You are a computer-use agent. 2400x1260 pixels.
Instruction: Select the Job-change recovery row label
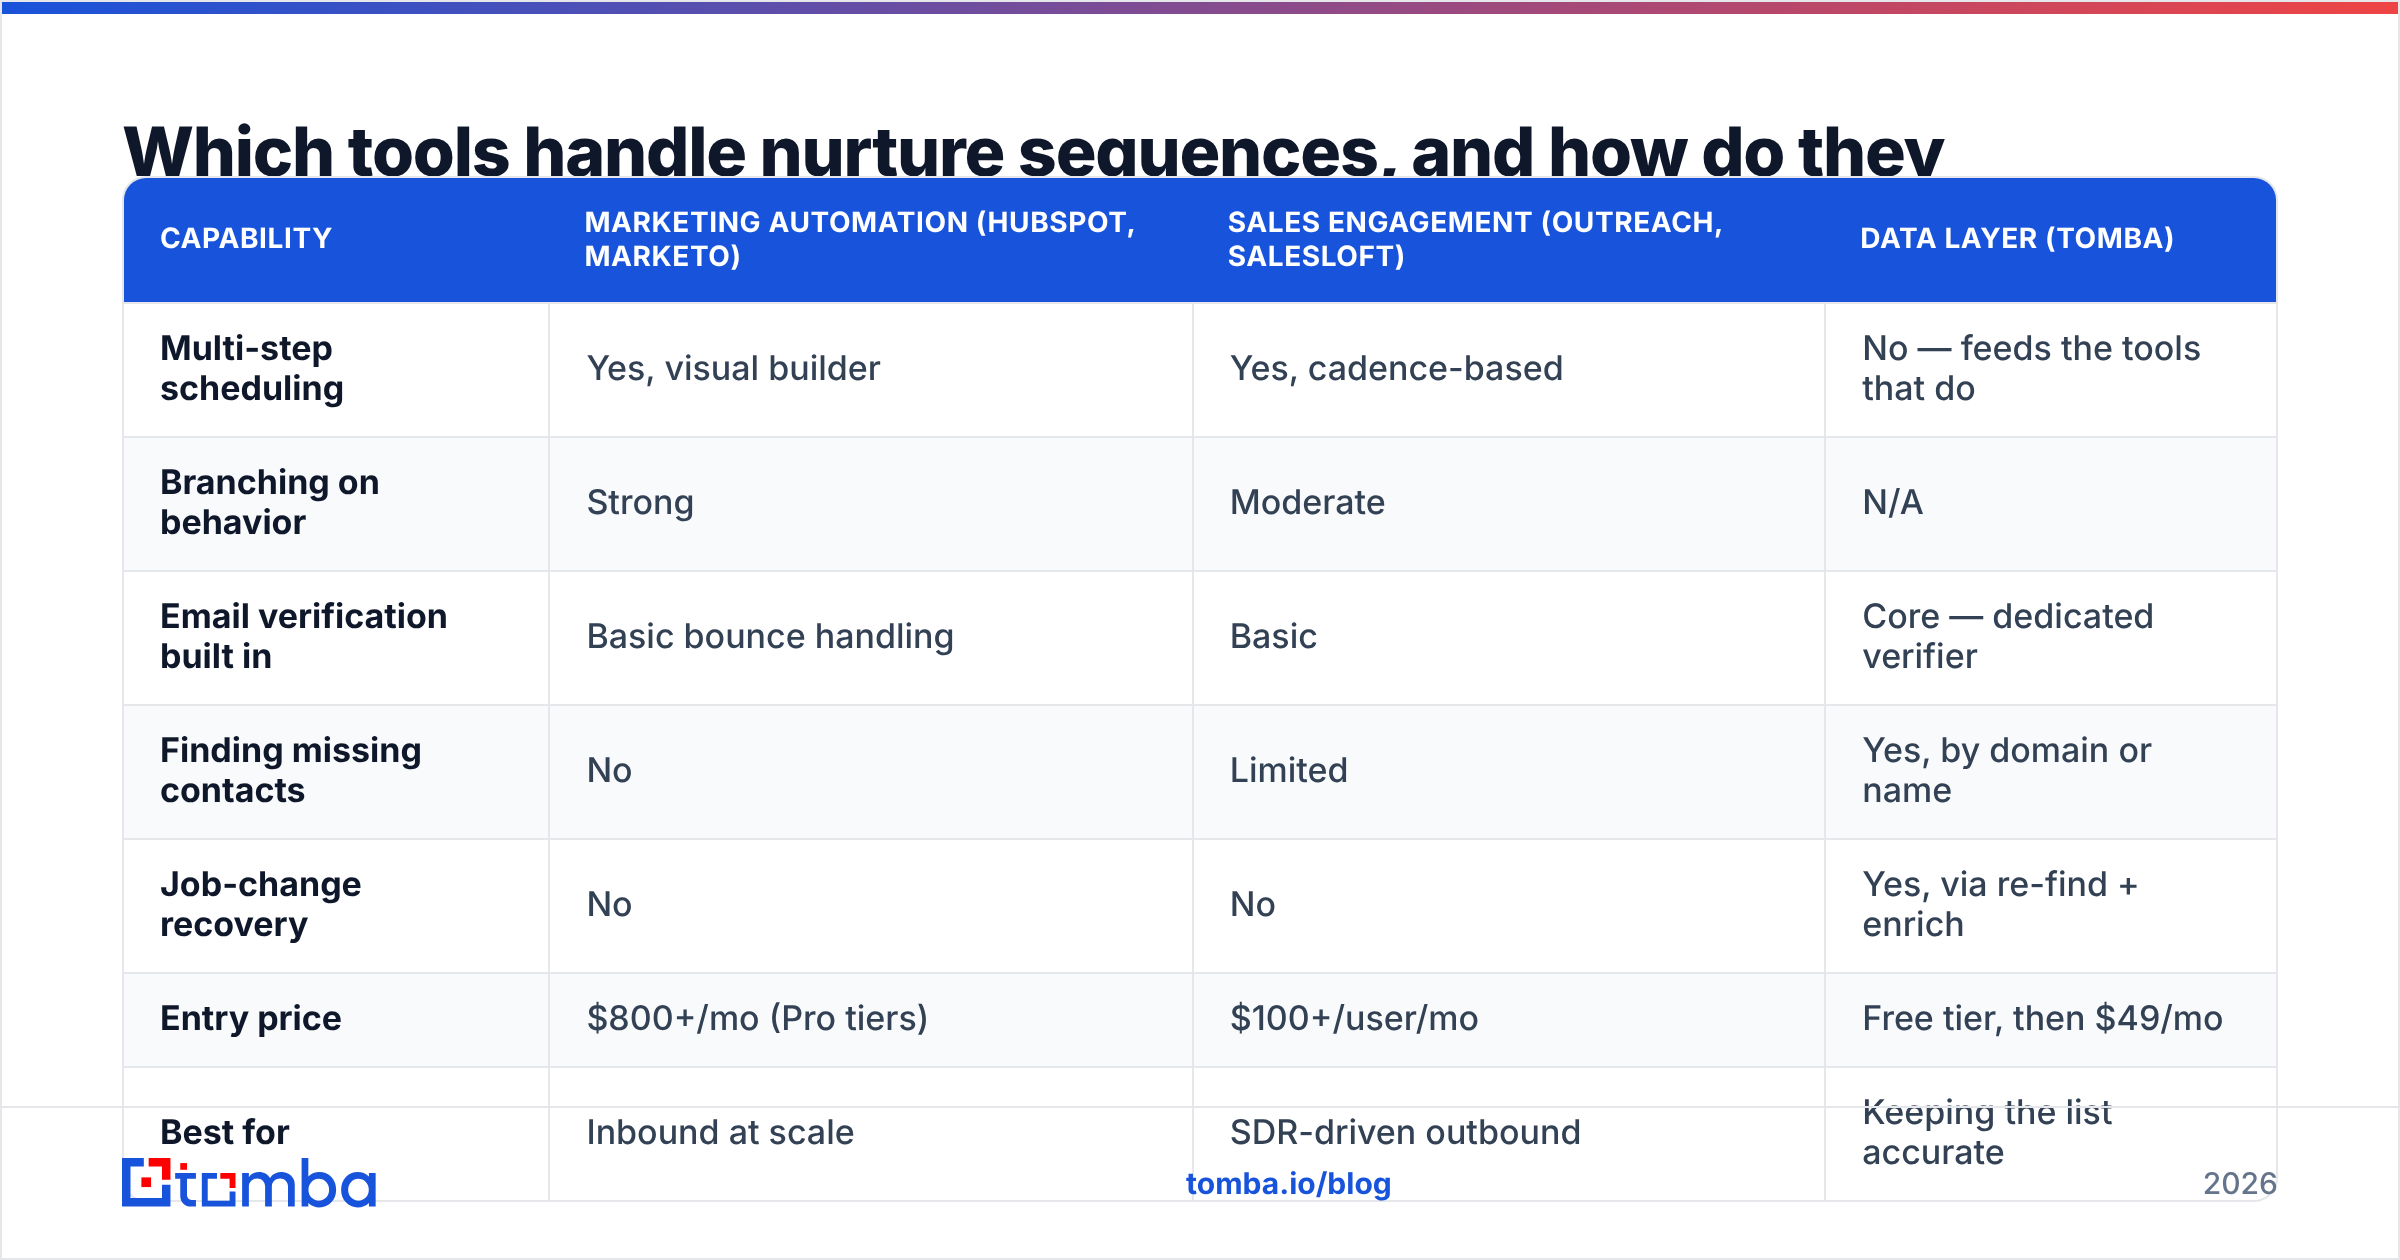point(261,904)
